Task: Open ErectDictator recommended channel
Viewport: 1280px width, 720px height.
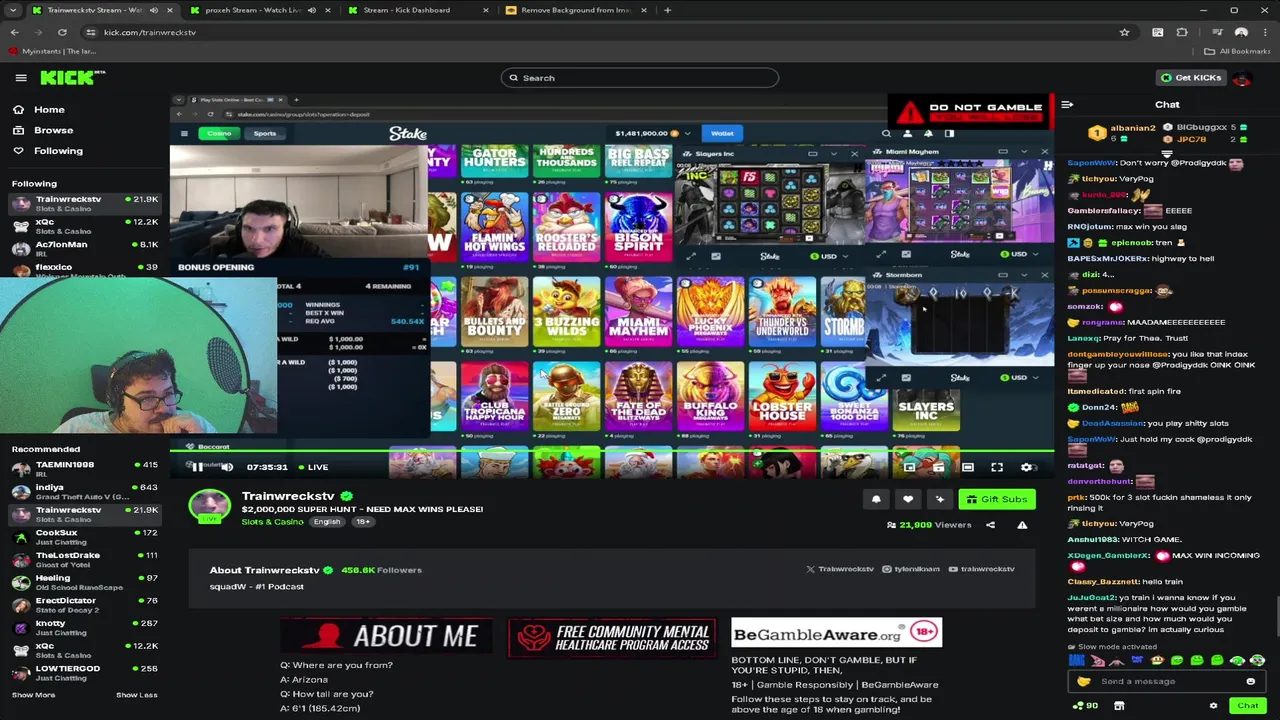Action: (x=84, y=604)
